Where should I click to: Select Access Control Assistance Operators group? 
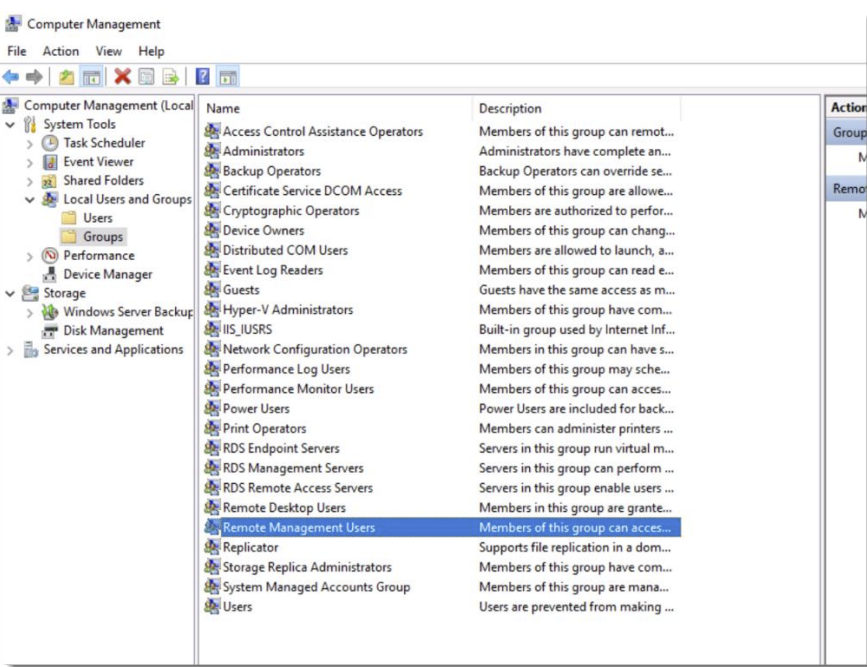click(322, 132)
